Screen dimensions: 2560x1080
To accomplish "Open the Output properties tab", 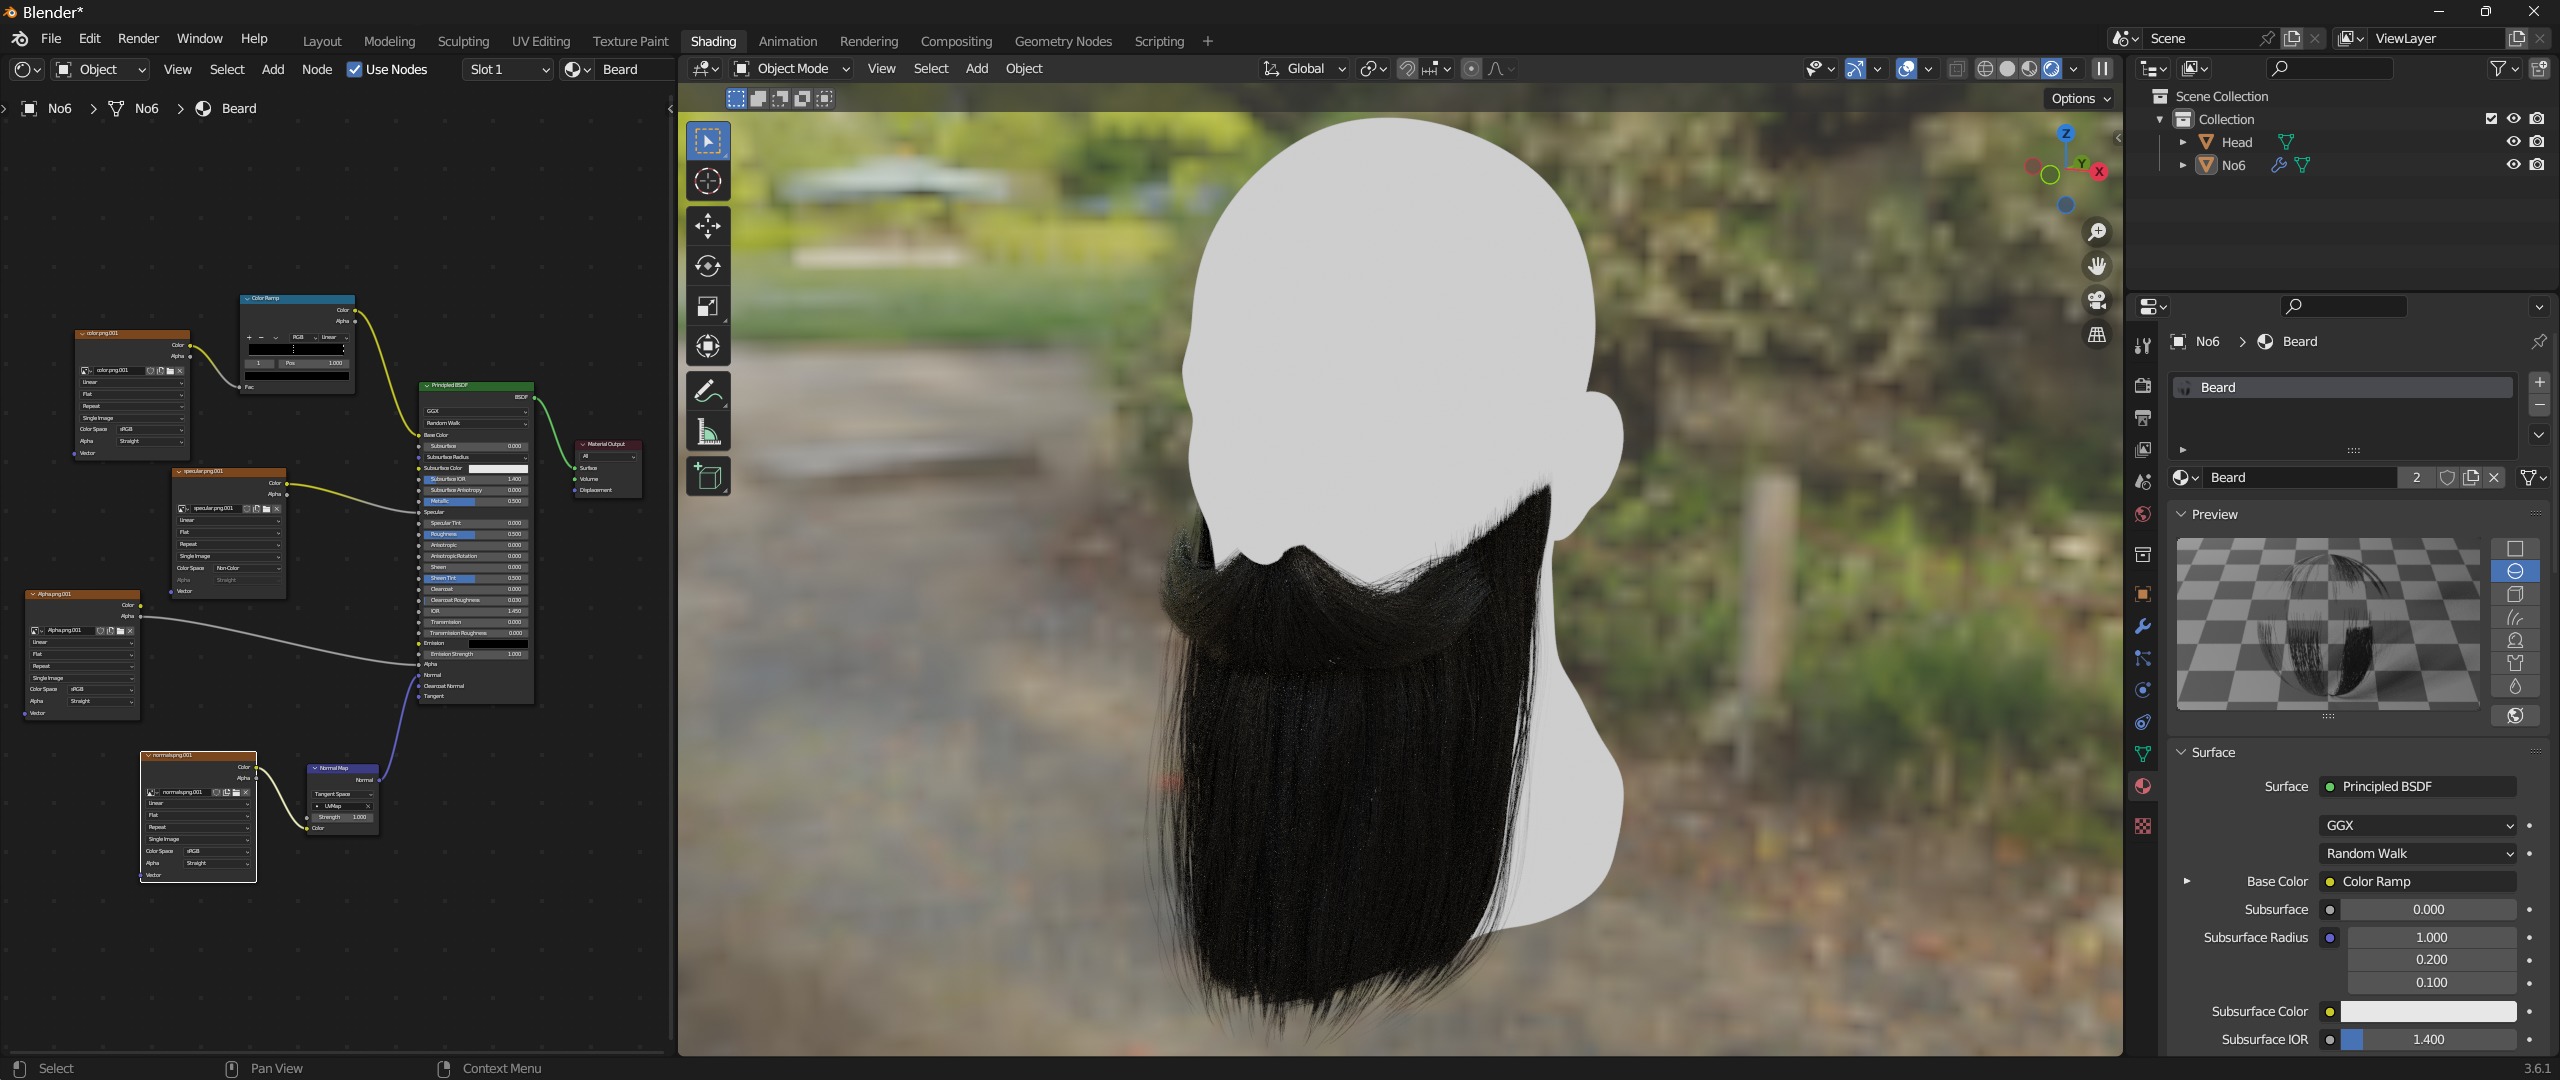I will coord(2143,418).
